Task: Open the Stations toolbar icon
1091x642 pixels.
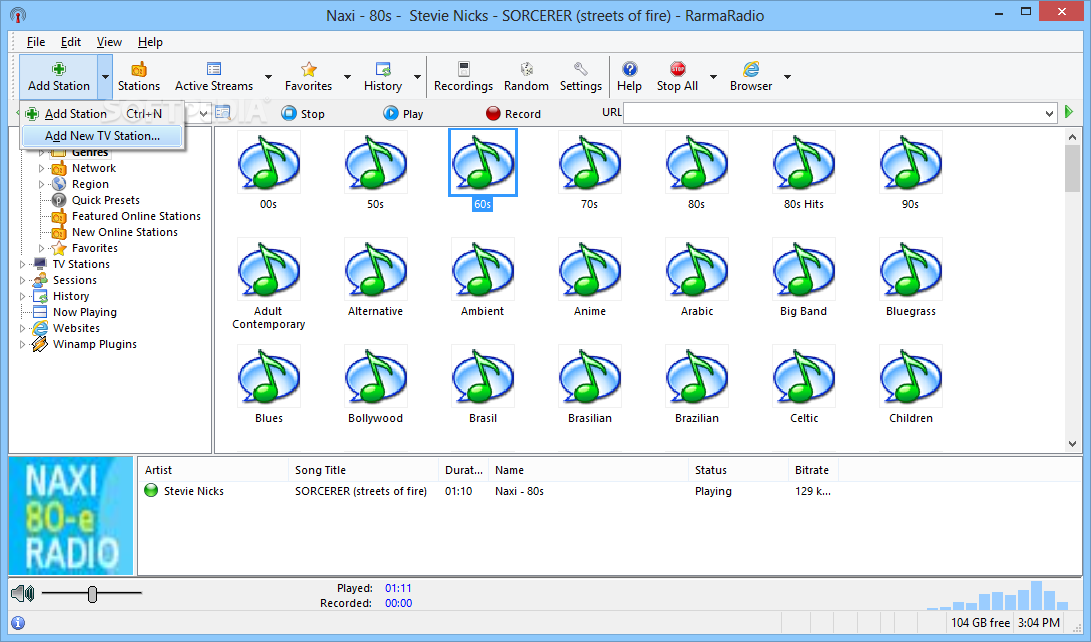Action: (138, 77)
